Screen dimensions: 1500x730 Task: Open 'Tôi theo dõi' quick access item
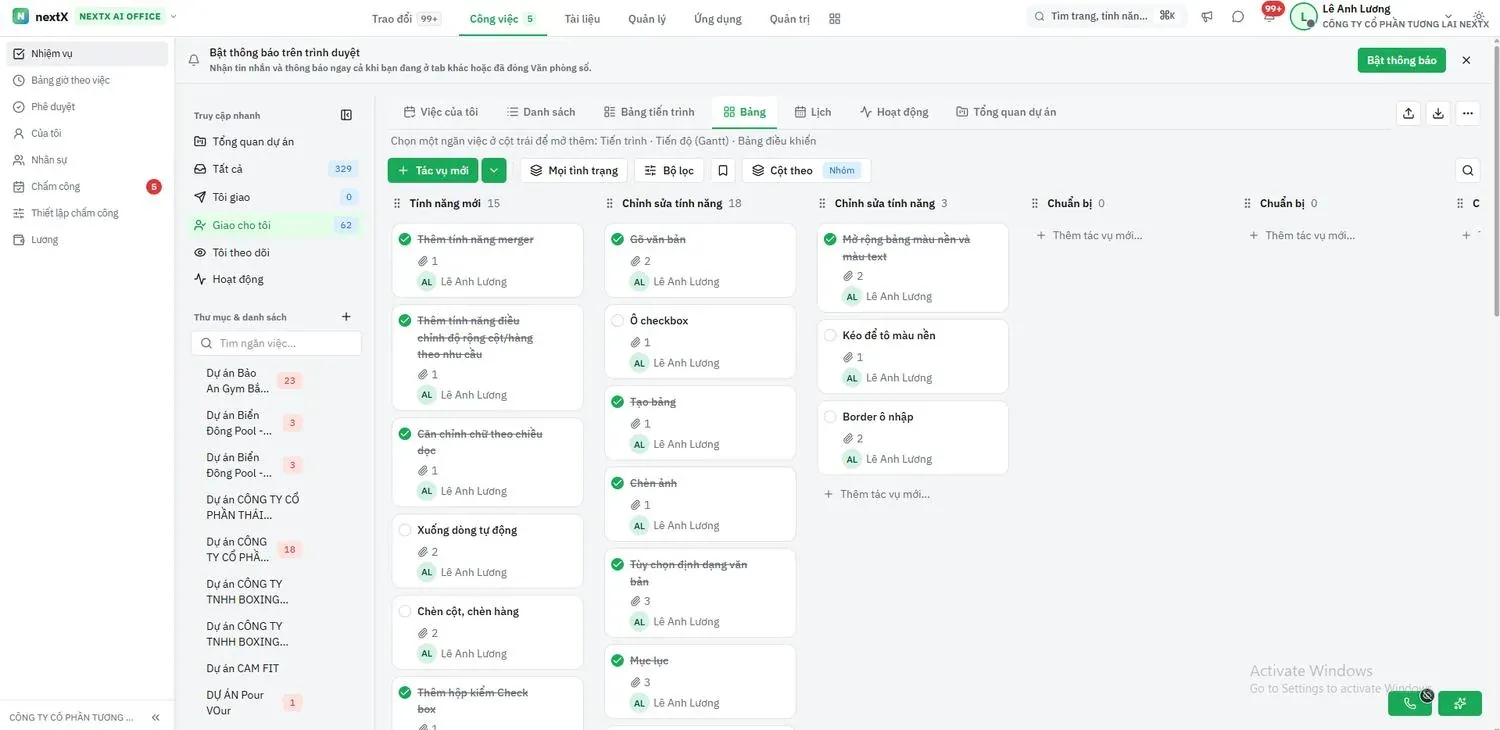click(x=276, y=253)
